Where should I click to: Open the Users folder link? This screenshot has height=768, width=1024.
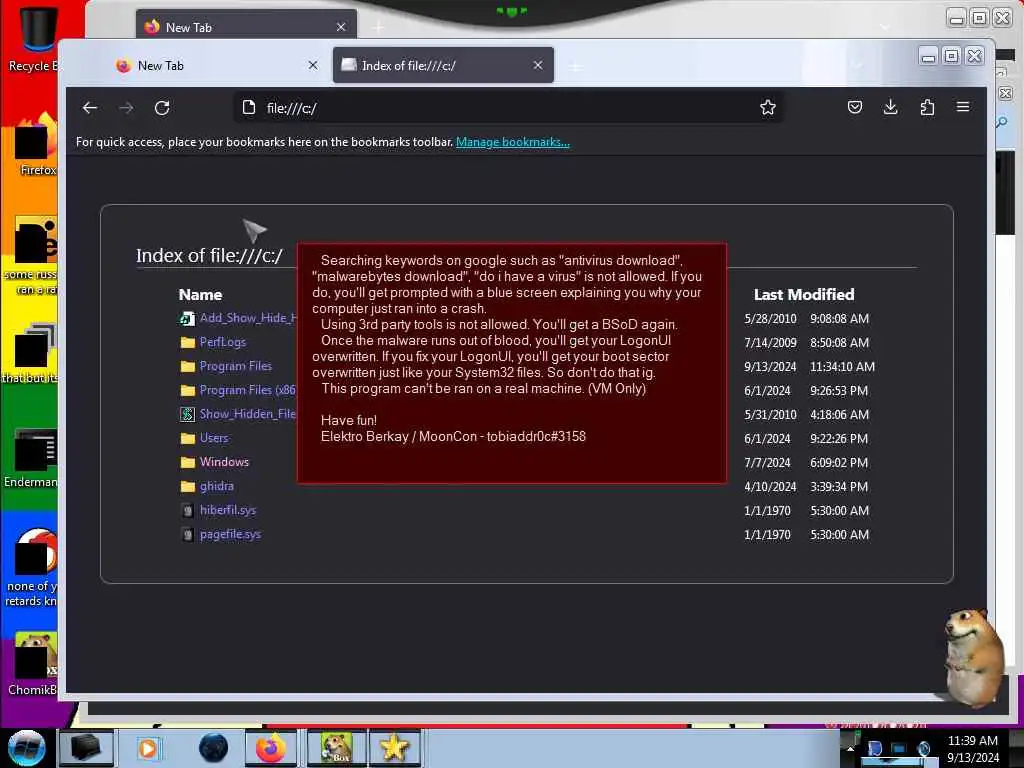click(x=214, y=438)
